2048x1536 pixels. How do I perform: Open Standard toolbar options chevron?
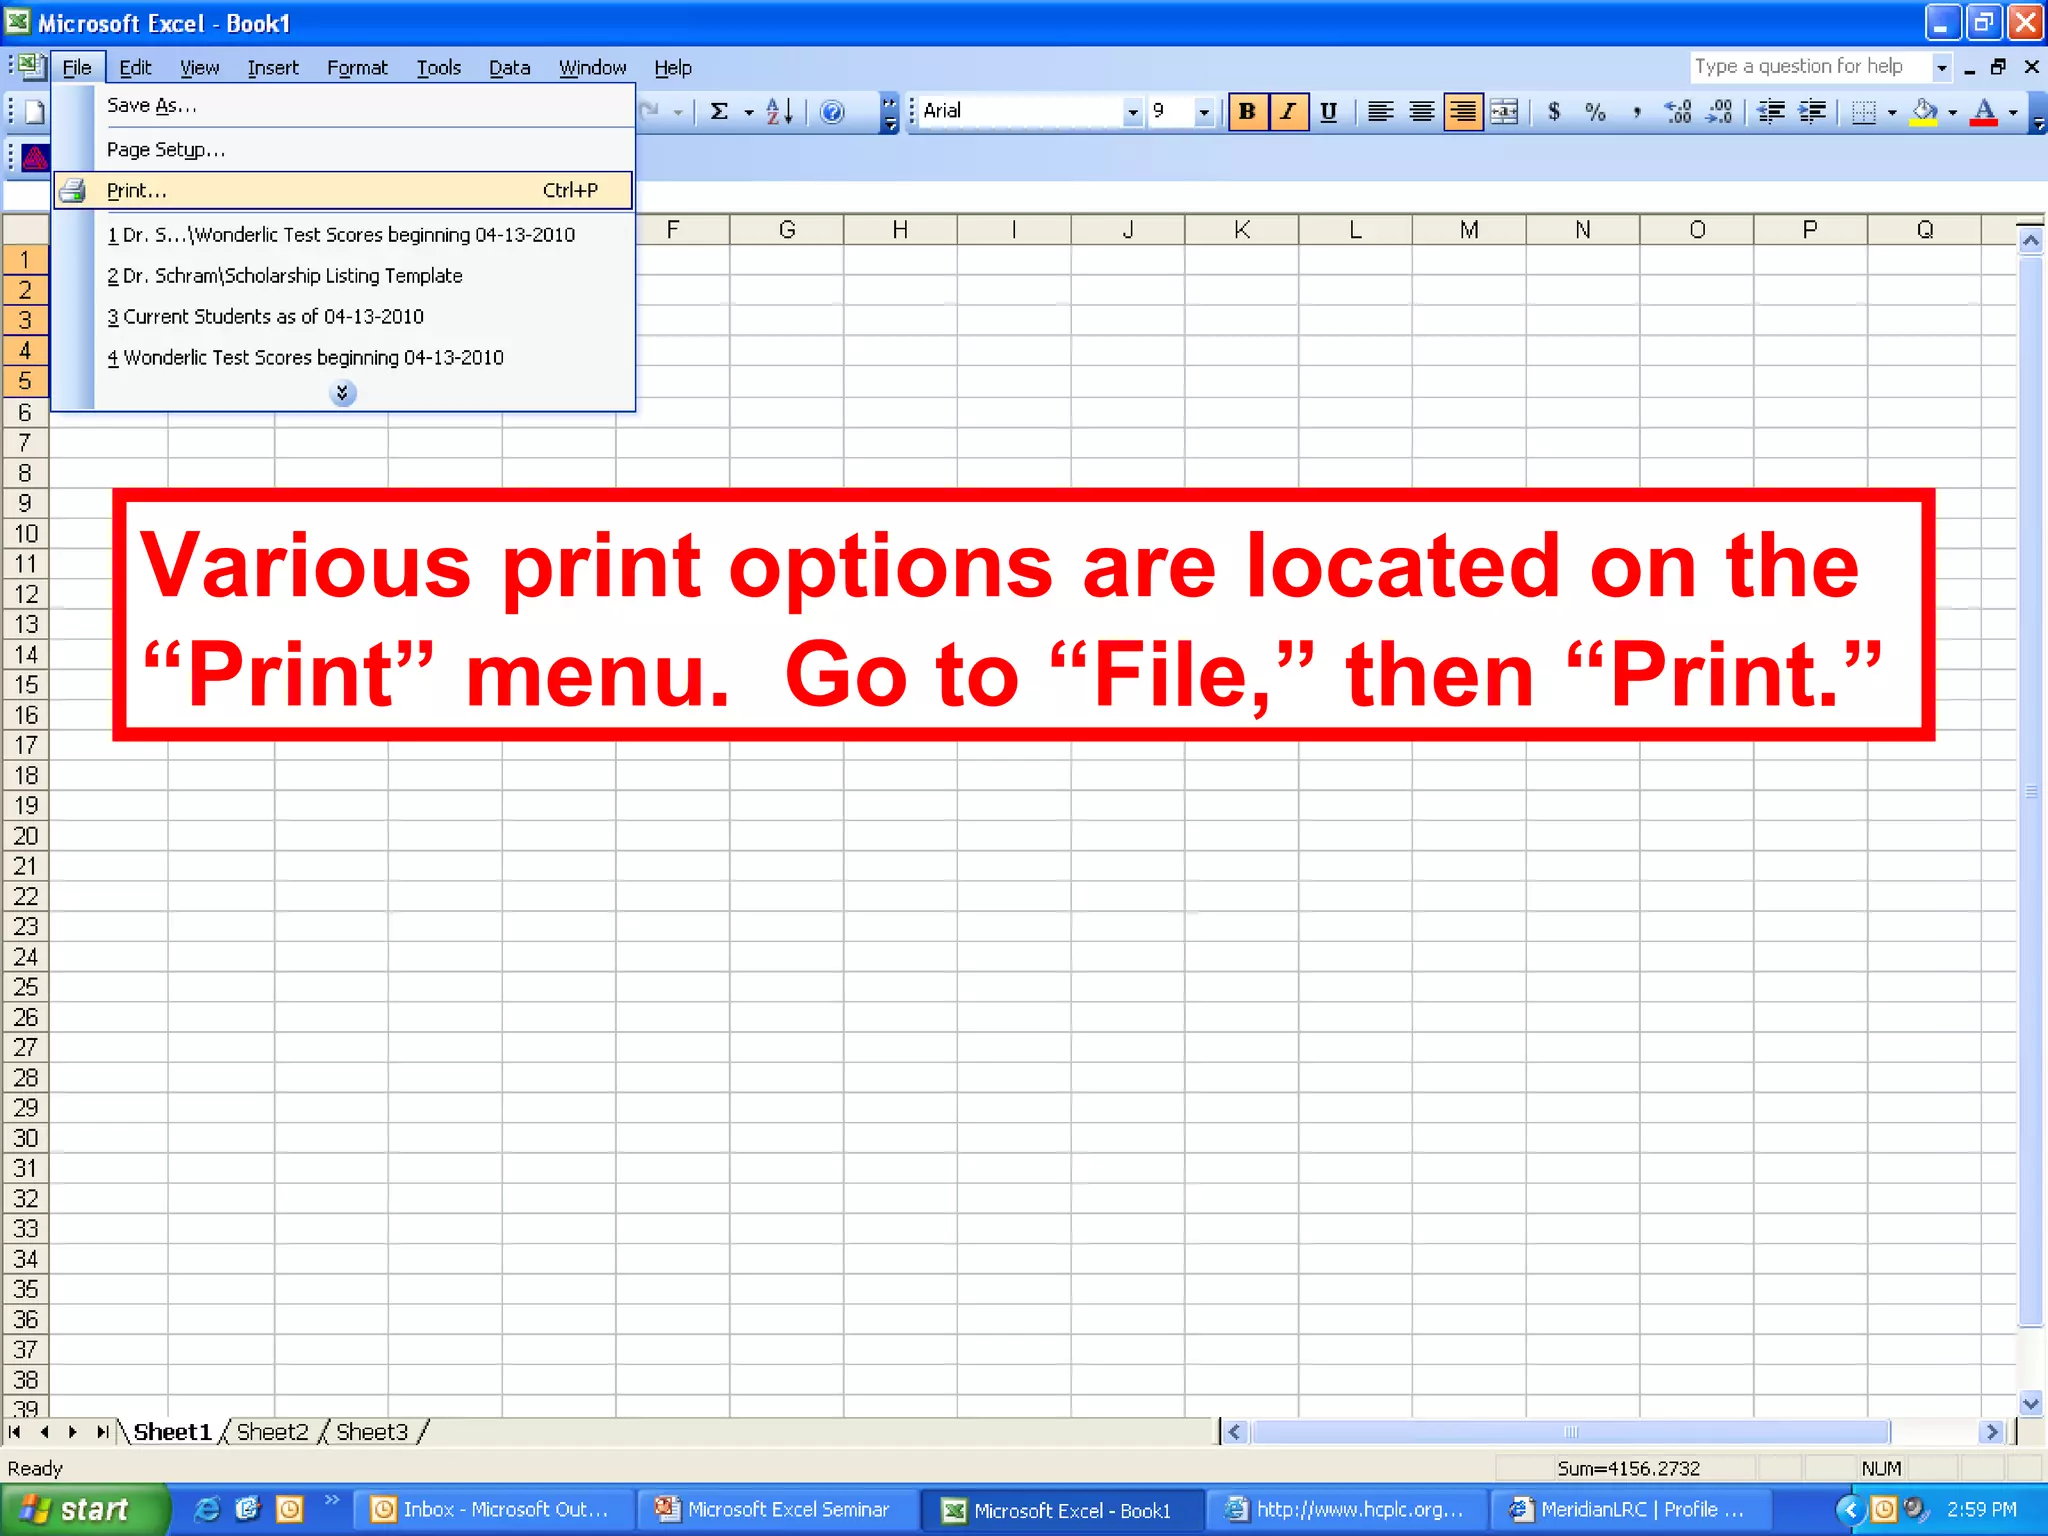click(x=889, y=112)
